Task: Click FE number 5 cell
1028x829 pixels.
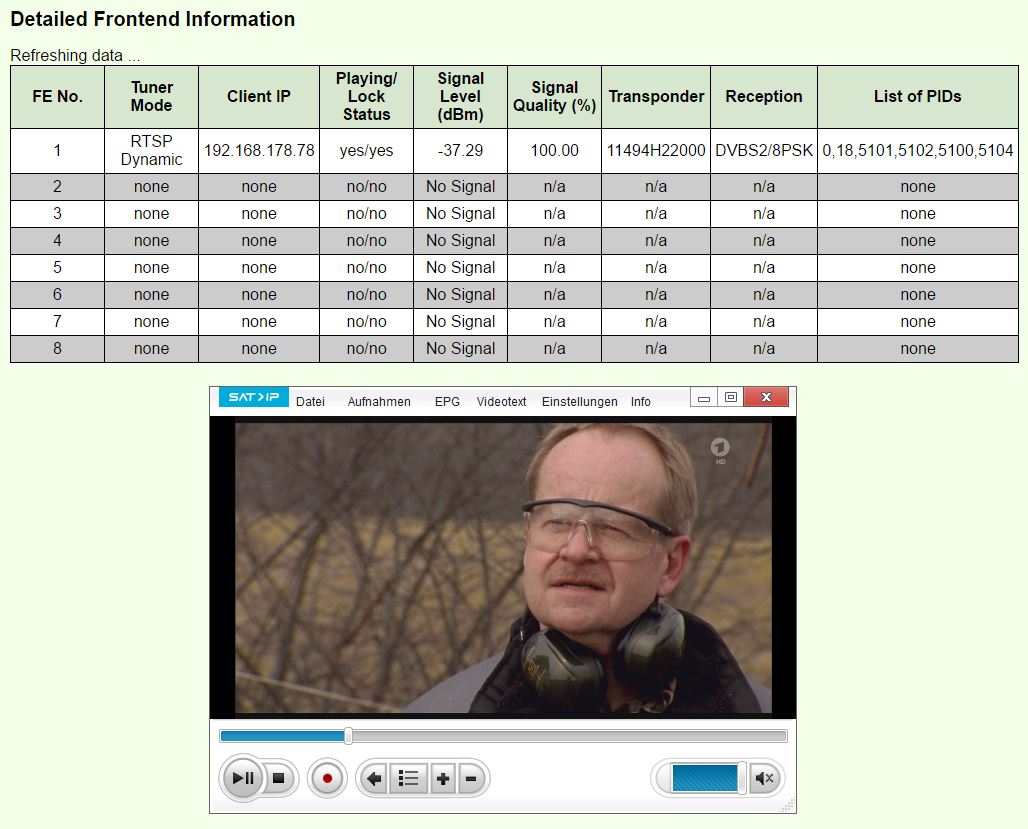Action: click(x=58, y=268)
